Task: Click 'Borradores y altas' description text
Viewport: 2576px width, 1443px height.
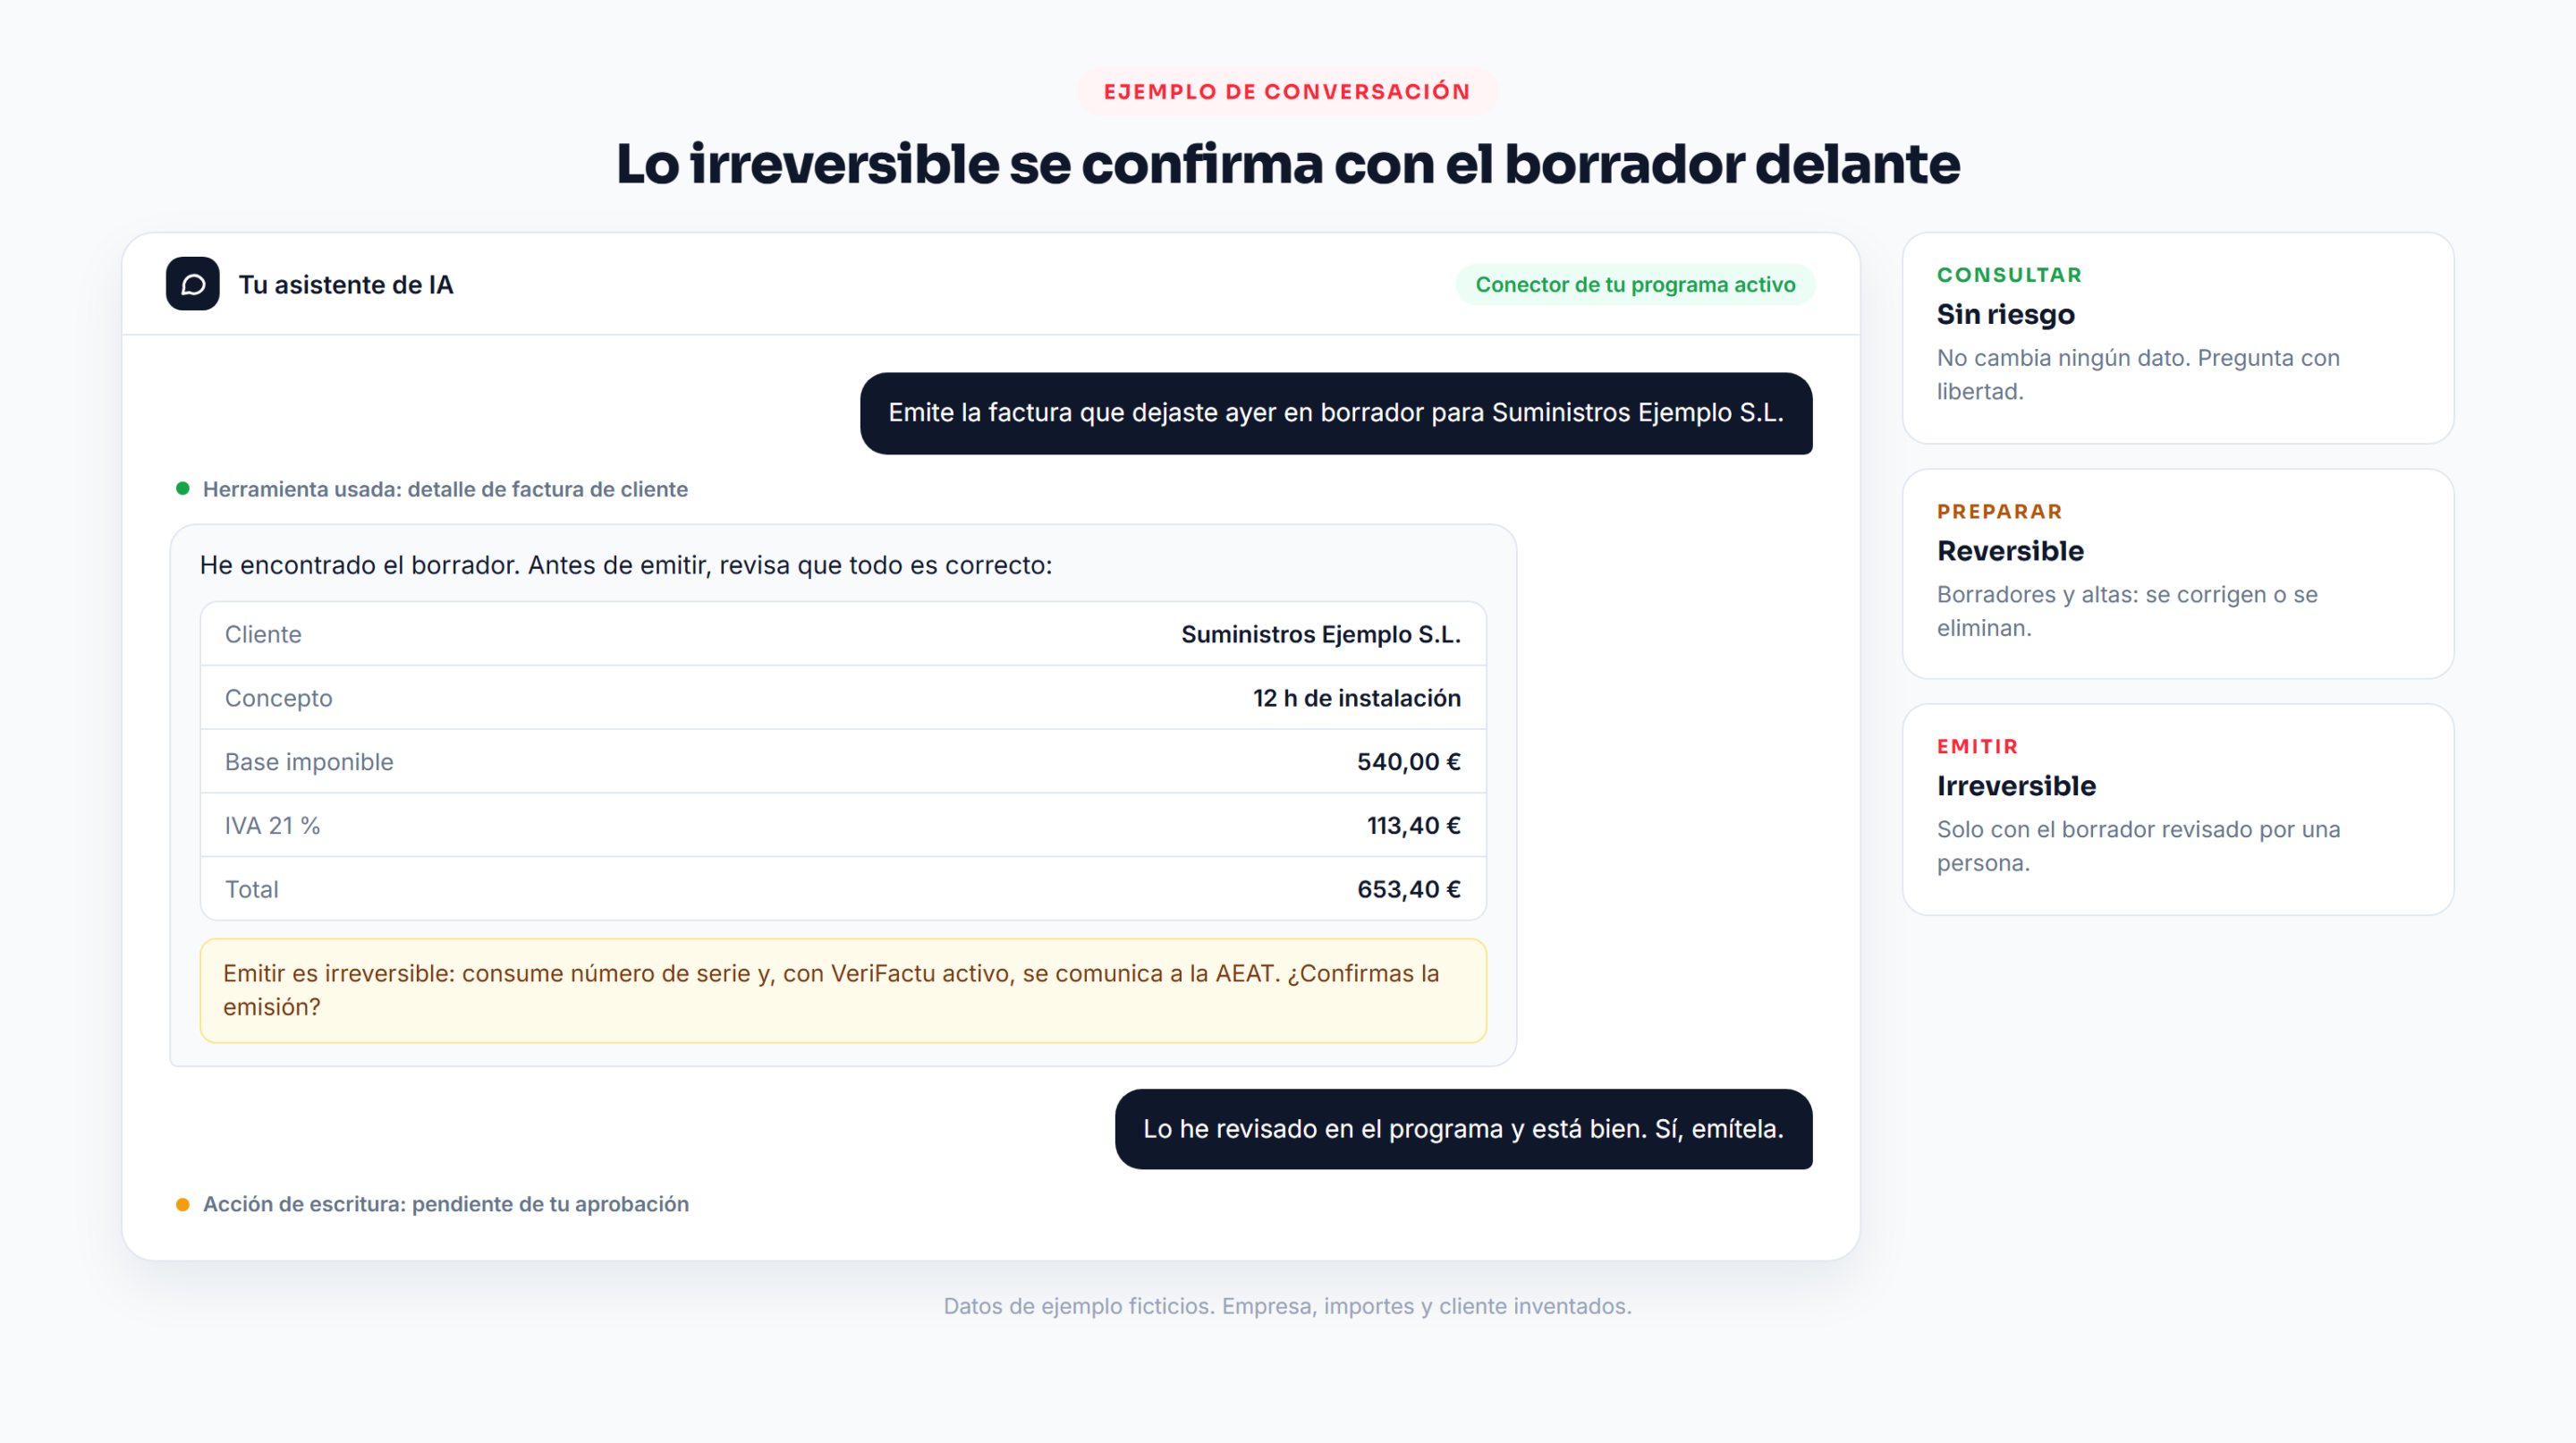Action: tap(2127, 611)
